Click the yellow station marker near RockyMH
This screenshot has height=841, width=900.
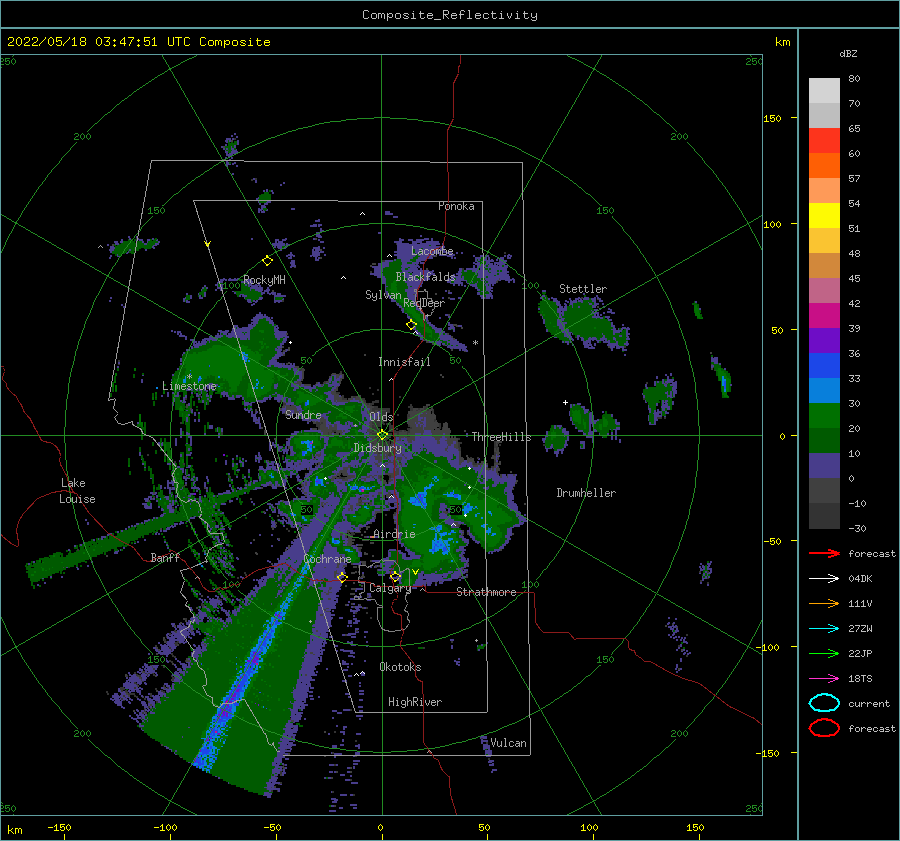(267, 261)
